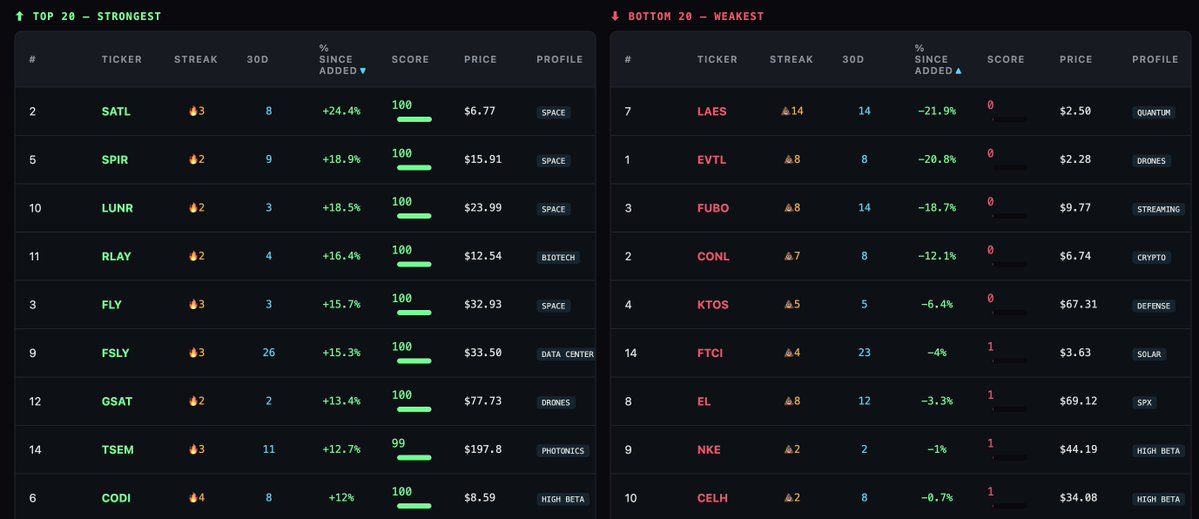Click the $44.19 price for NKE
Viewport: 1199px width, 519px height.
tap(1078, 449)
